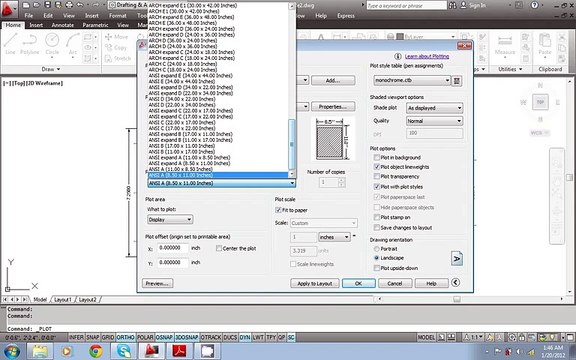
Task: Select the Line tool in Draw panel
Action: point(10,44)
